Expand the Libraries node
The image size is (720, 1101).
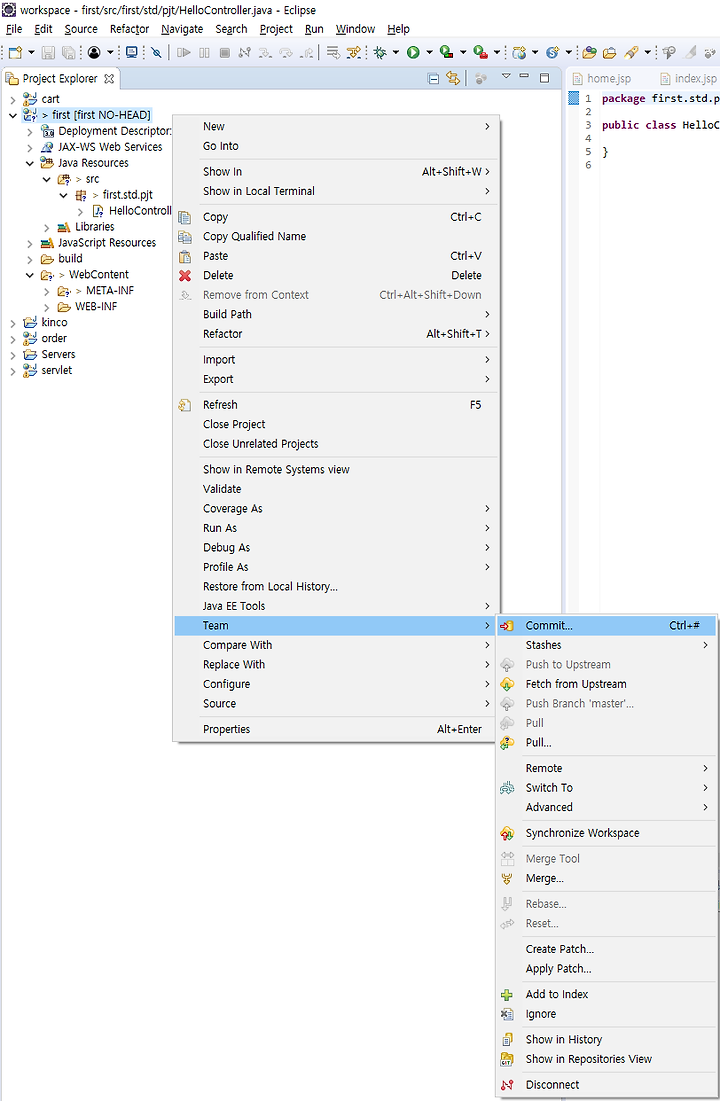(x=46, y=228)
